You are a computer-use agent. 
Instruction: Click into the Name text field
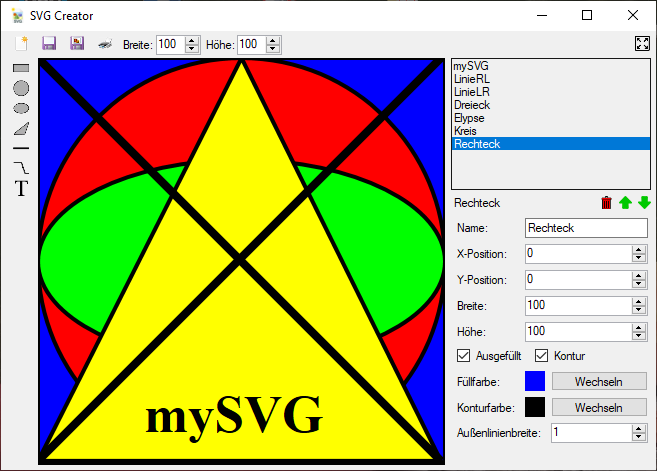(x=586, y=228)
